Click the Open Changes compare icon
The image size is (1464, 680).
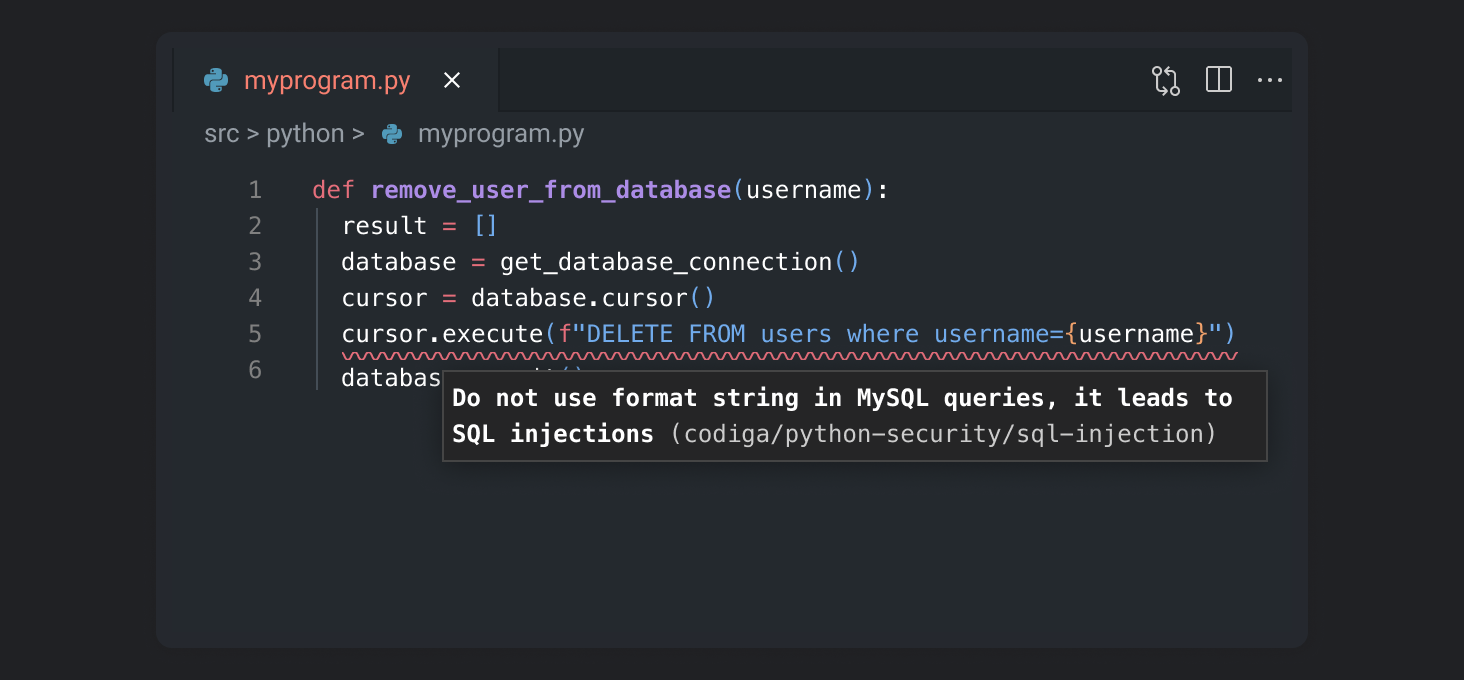1166,79
